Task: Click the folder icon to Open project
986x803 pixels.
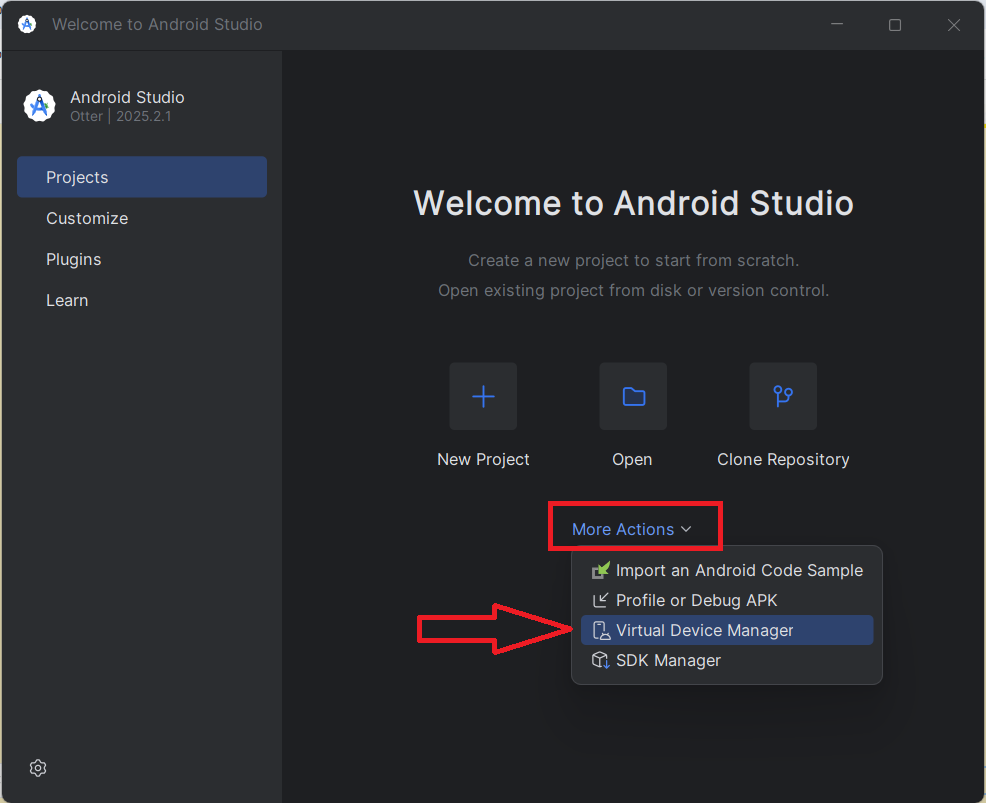Action: pyautogui.click(x=633, y=397)
